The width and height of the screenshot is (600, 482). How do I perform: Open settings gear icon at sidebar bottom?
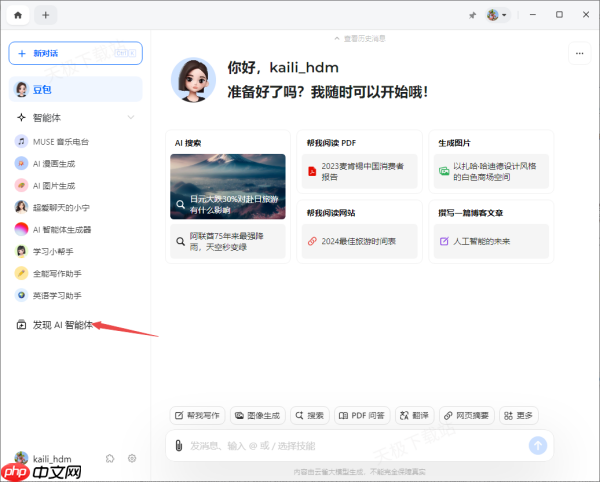click(132, 458)
